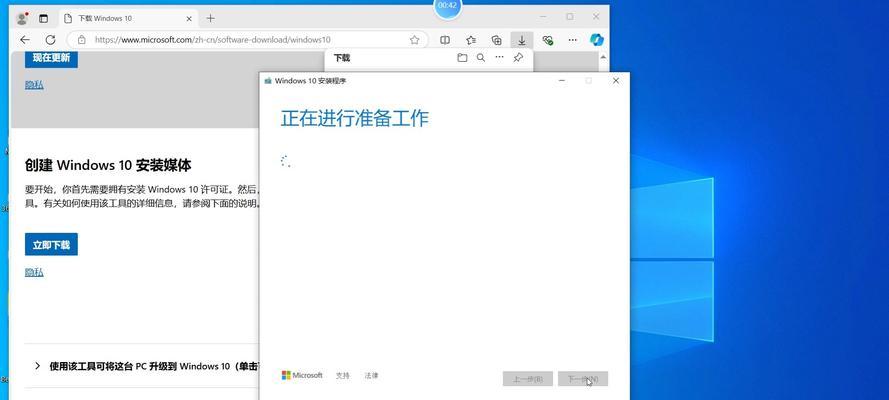Open the 隐私 link under 现在更新

[34, 85]
